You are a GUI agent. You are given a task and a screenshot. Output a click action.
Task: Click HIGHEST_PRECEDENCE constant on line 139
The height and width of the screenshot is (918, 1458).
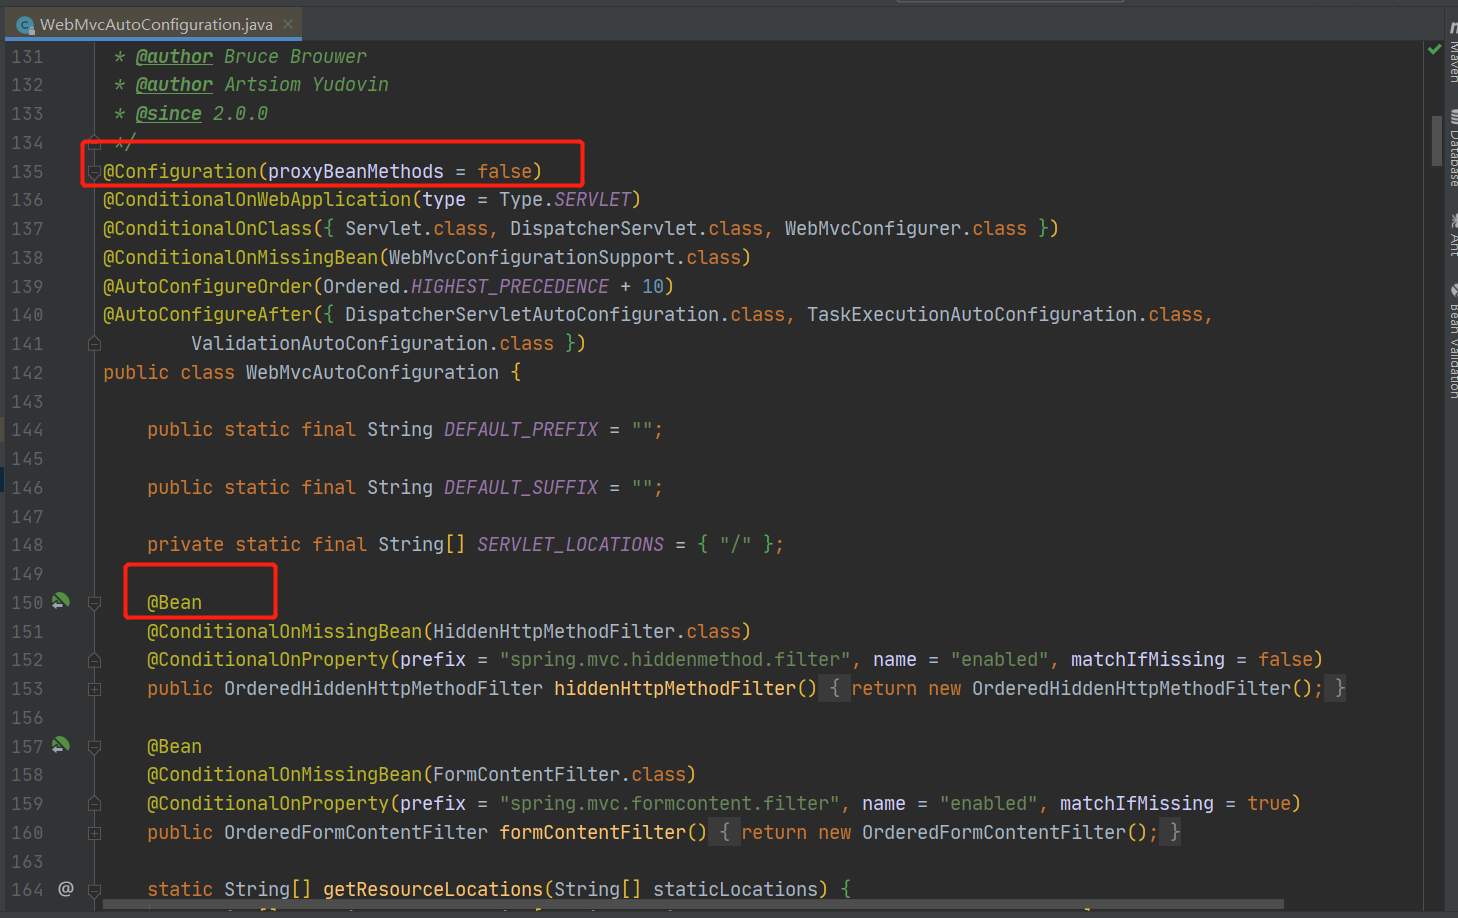[510, 286]
